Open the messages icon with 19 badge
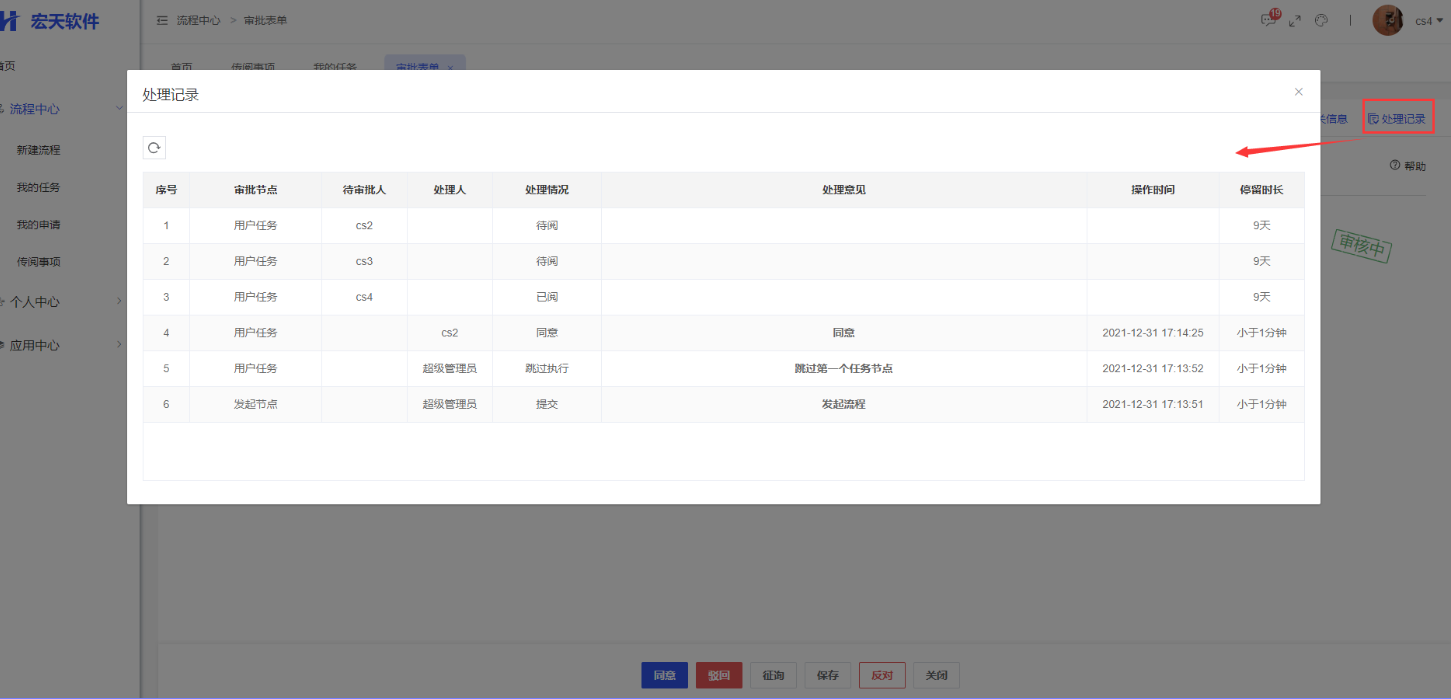 pos(1269,20)
